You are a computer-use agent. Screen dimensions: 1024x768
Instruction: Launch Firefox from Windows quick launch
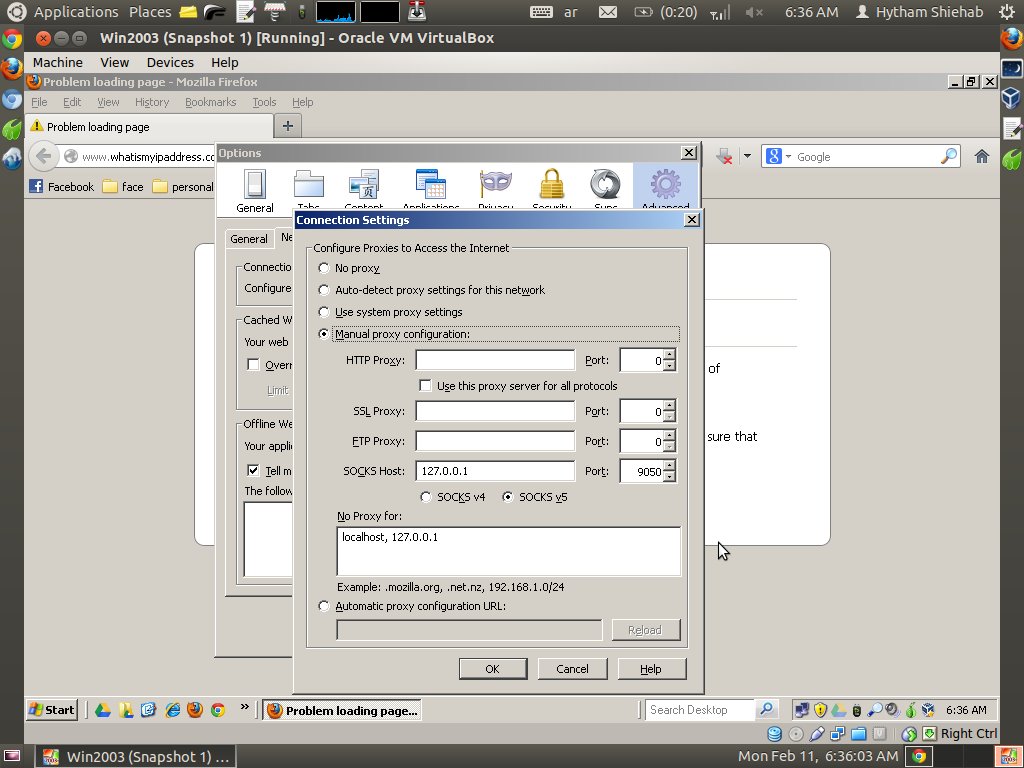(x=195, y=710)
